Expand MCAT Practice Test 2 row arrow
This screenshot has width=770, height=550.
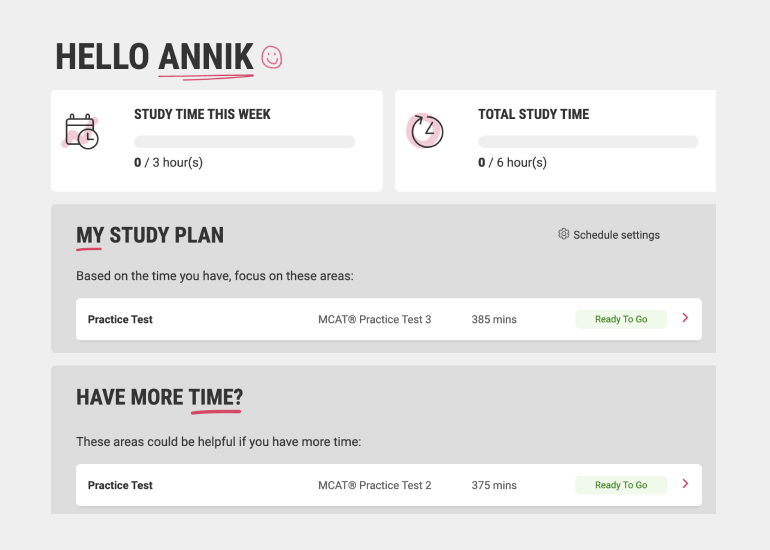685,484
